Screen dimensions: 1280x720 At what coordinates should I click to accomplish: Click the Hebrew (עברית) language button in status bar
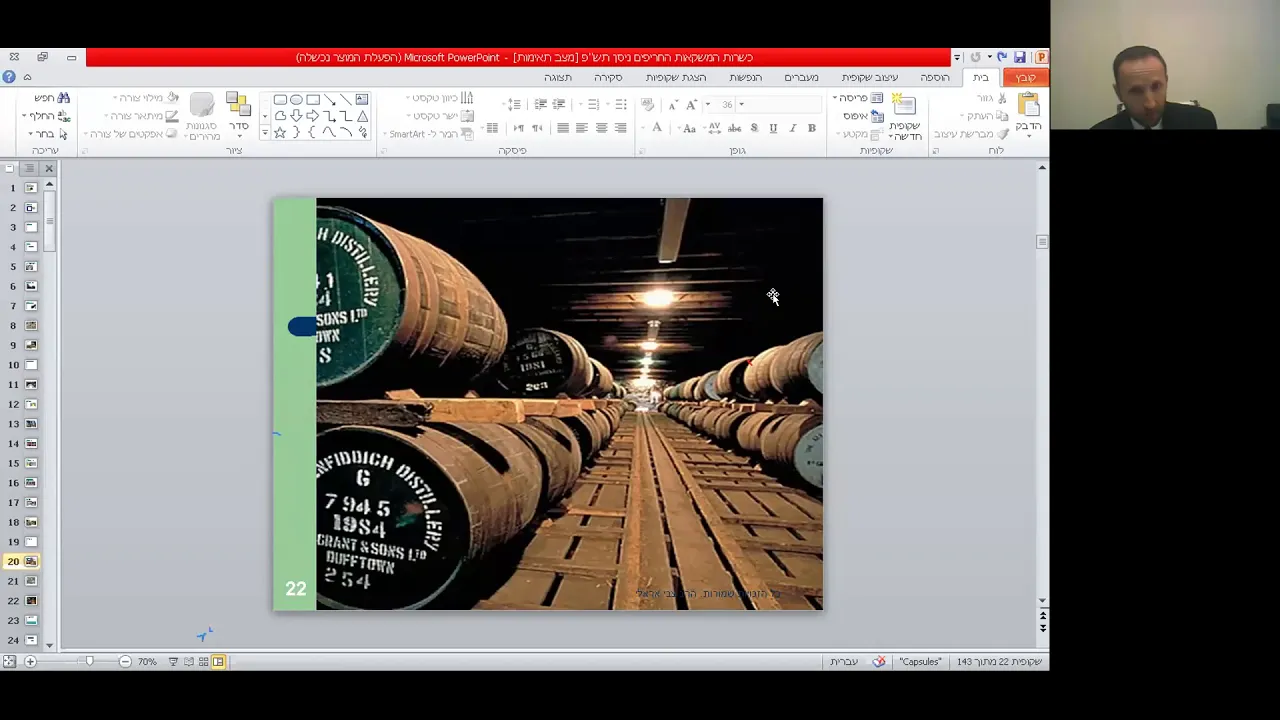click(x=843, y=662)
